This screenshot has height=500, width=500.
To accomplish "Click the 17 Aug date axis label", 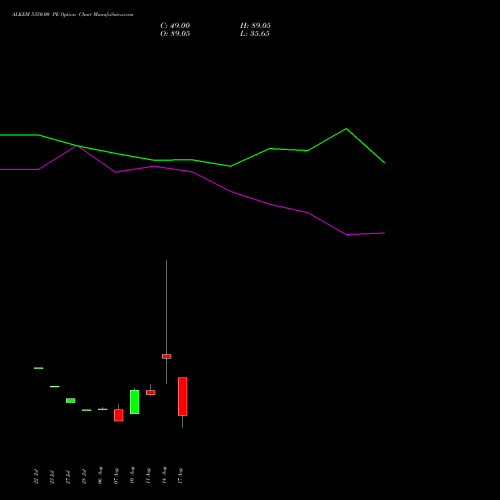I will tap(180, 475).
